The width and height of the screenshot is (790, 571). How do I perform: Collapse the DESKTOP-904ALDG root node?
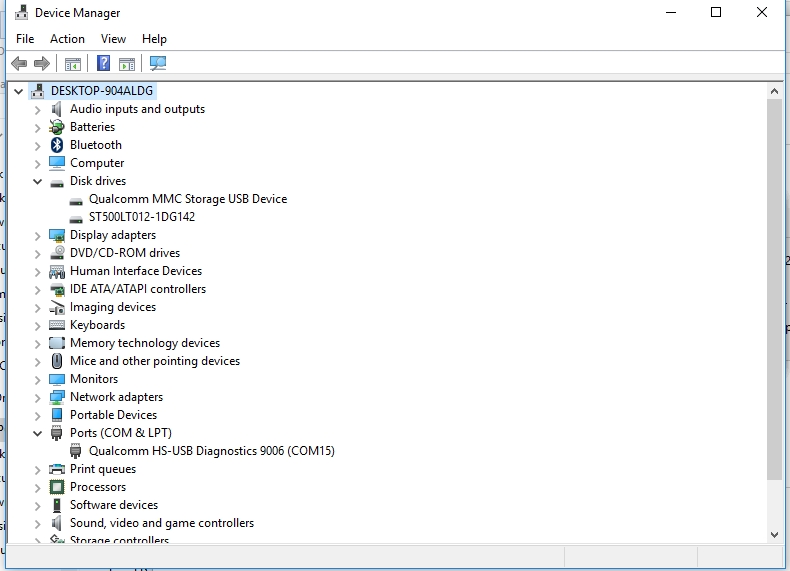click(19, 91)
